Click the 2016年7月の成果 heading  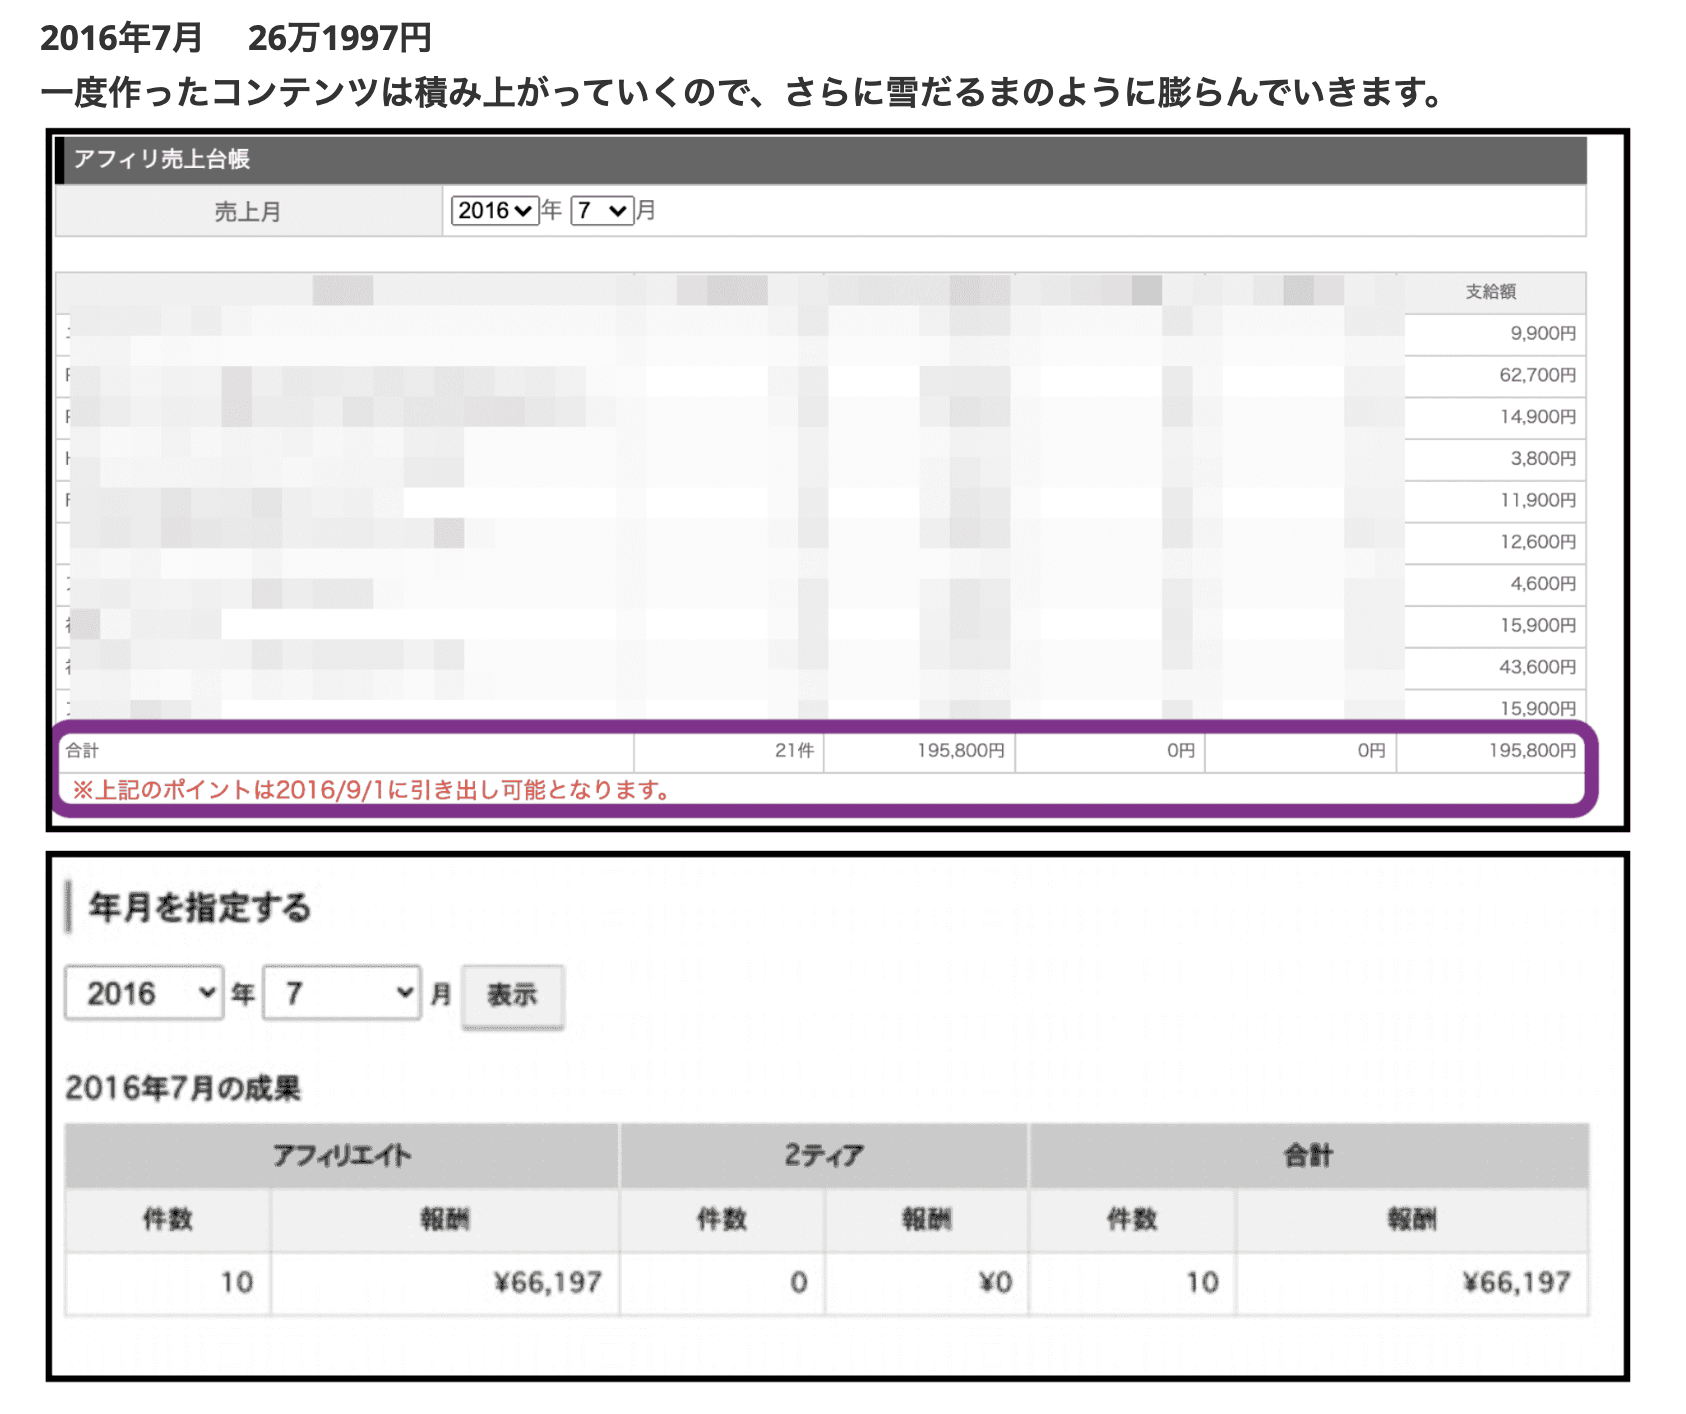(183, 1088)
